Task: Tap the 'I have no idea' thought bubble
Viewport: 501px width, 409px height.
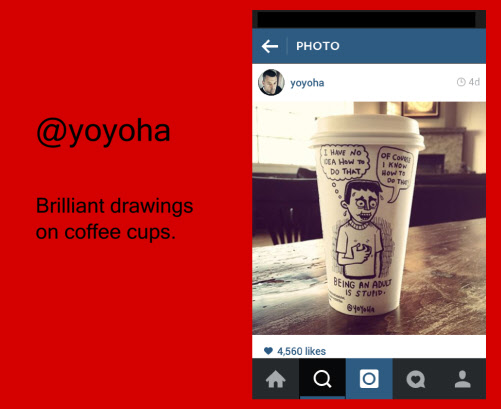Action: 345,162
